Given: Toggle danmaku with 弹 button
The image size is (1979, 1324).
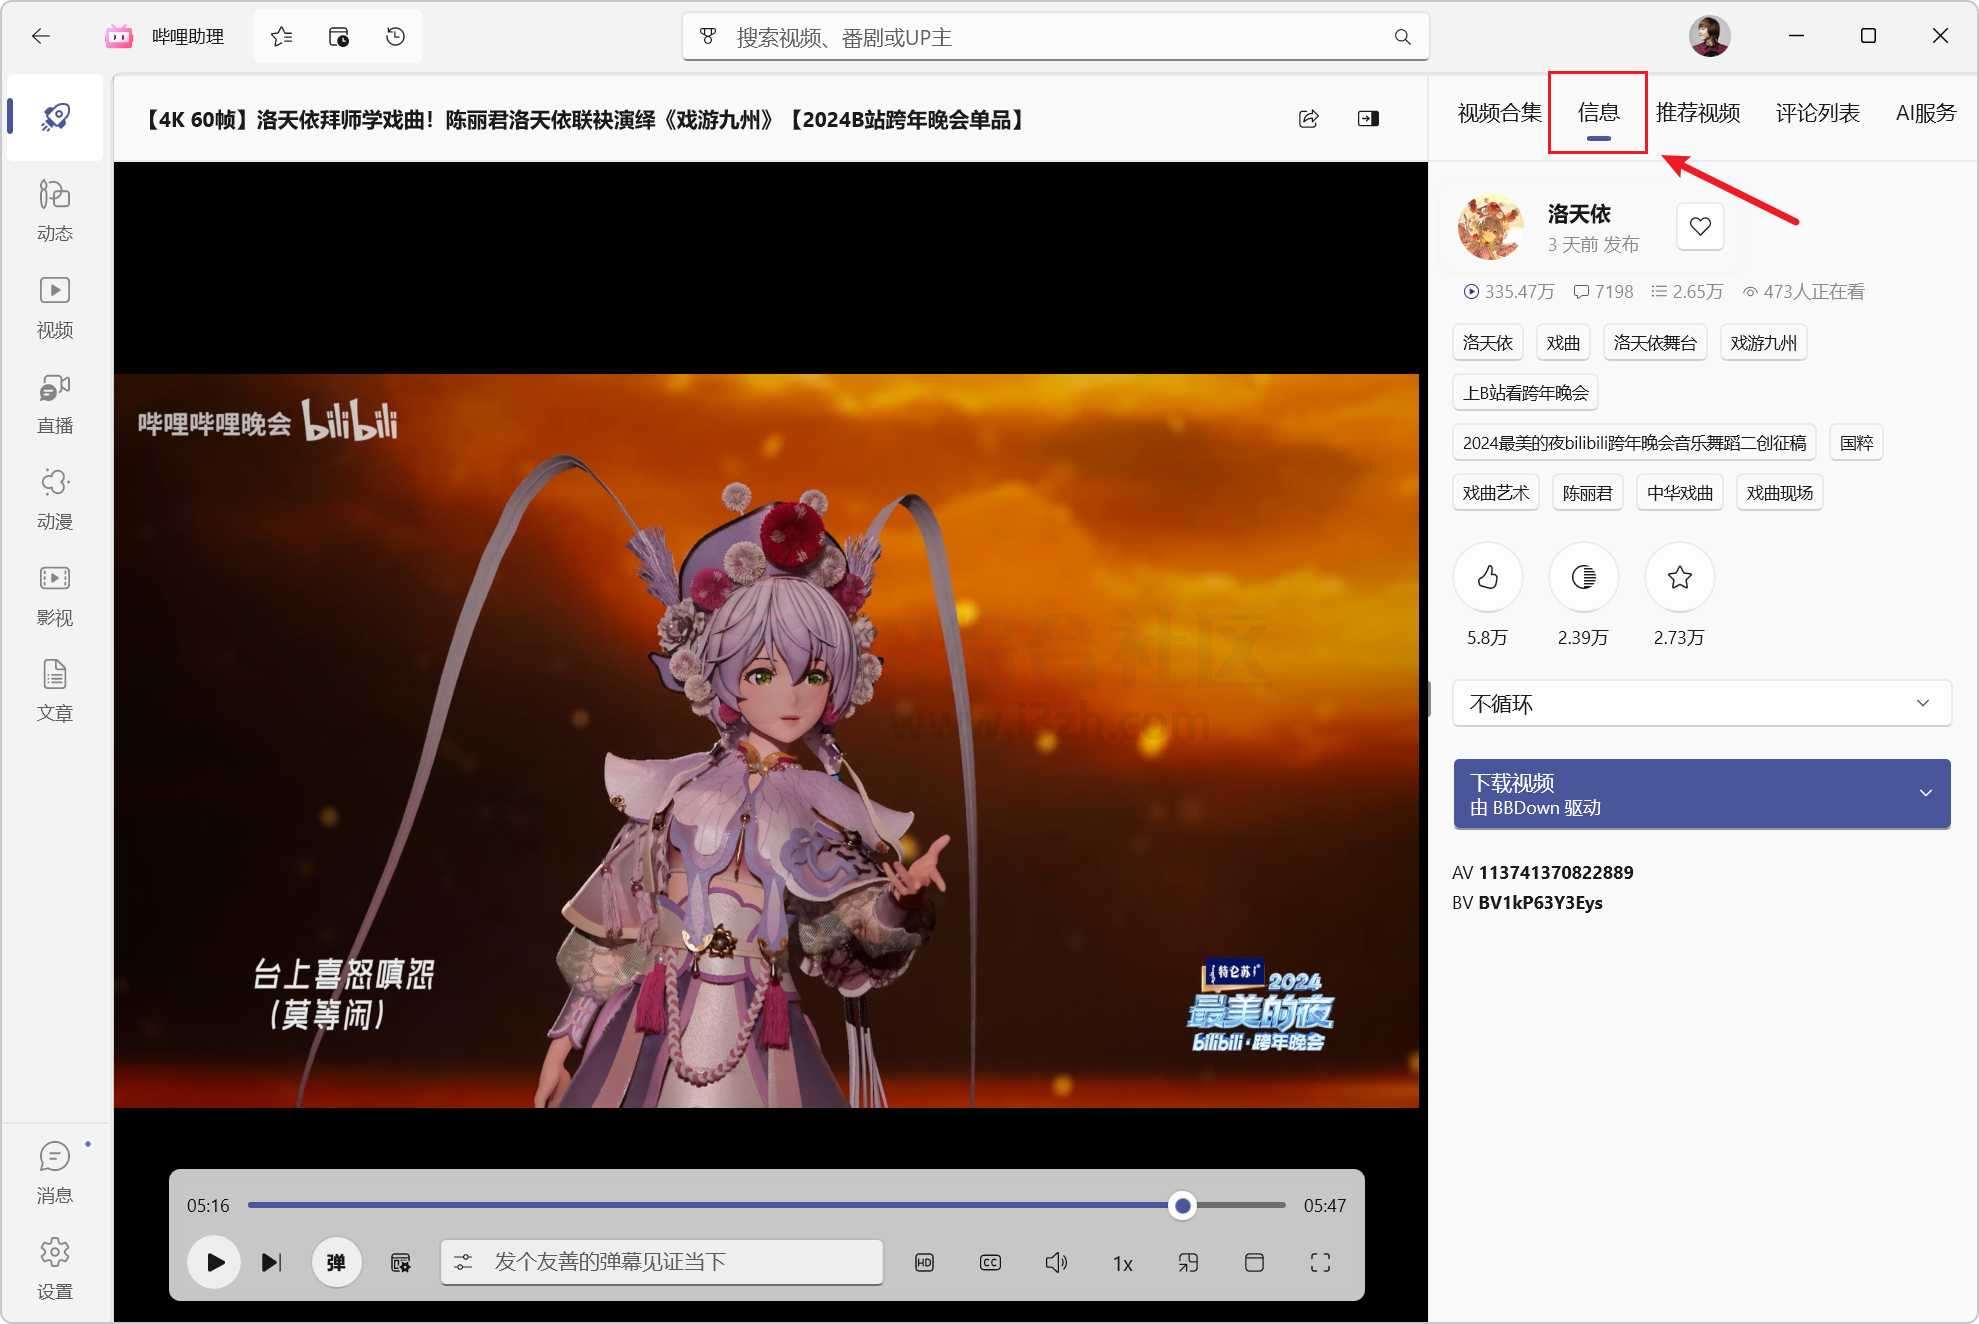Looking at the screenshot, I should 336,1262.
